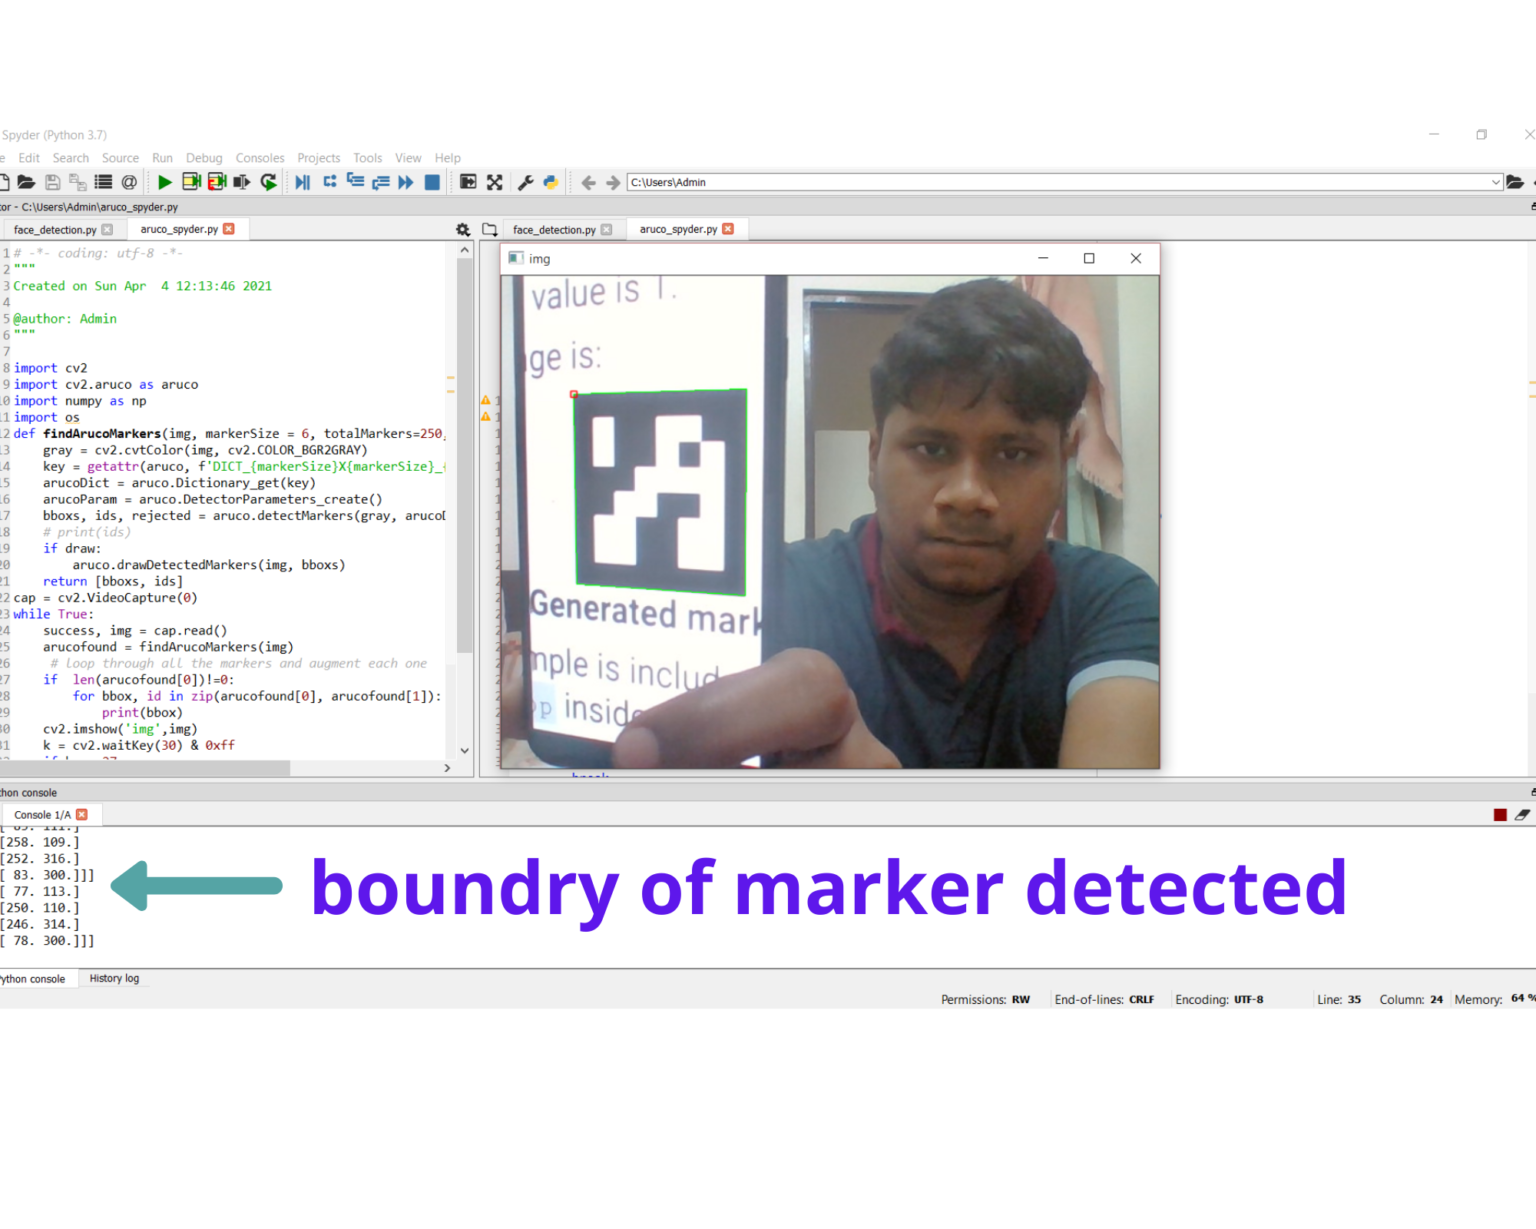Open Preferences via the wrench icon
The height and width of the screenshot is (1229, 1536).
525,182
